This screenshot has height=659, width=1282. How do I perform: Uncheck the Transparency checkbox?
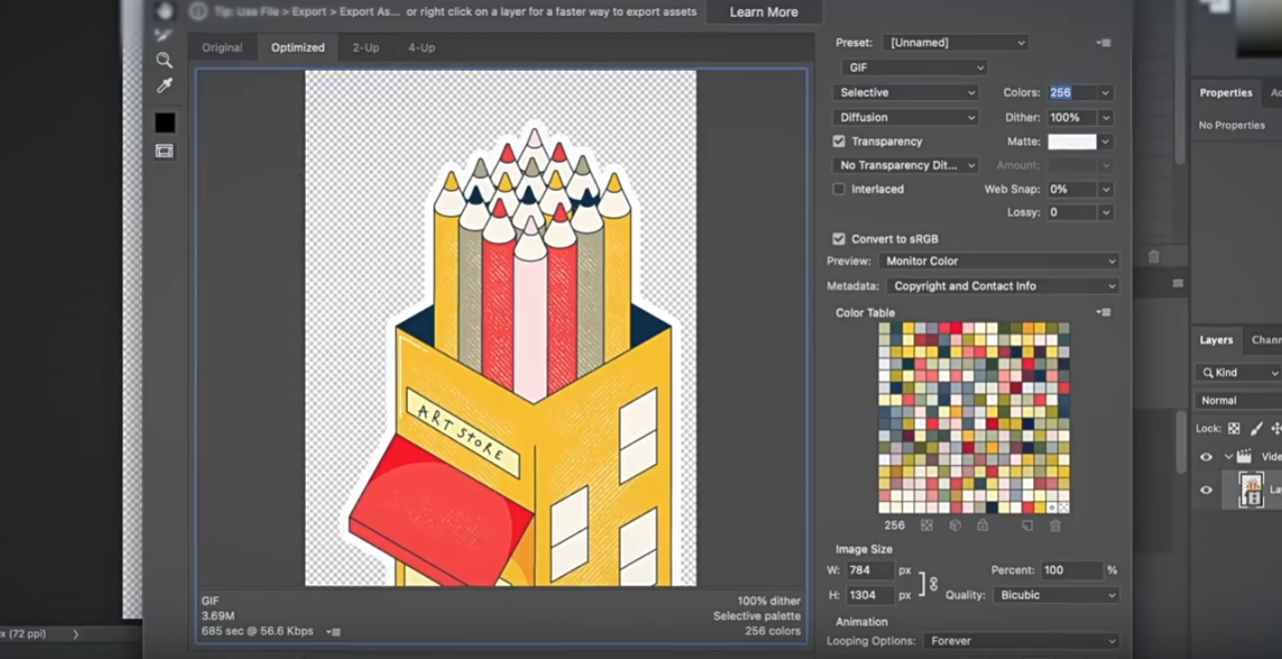839,142
